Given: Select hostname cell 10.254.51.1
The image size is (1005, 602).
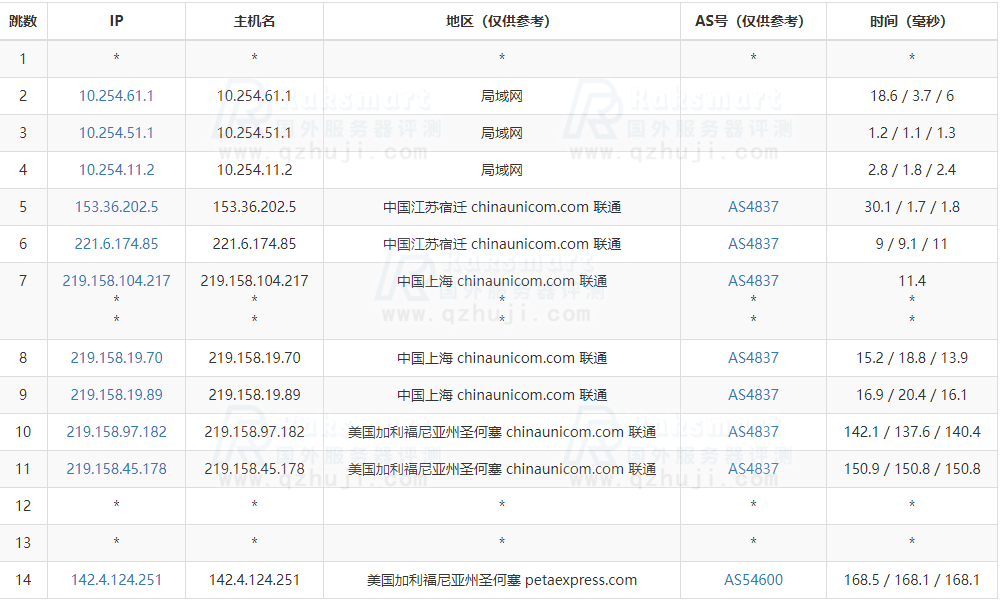Looking at the screenshot, I should [x=254, y=133].
